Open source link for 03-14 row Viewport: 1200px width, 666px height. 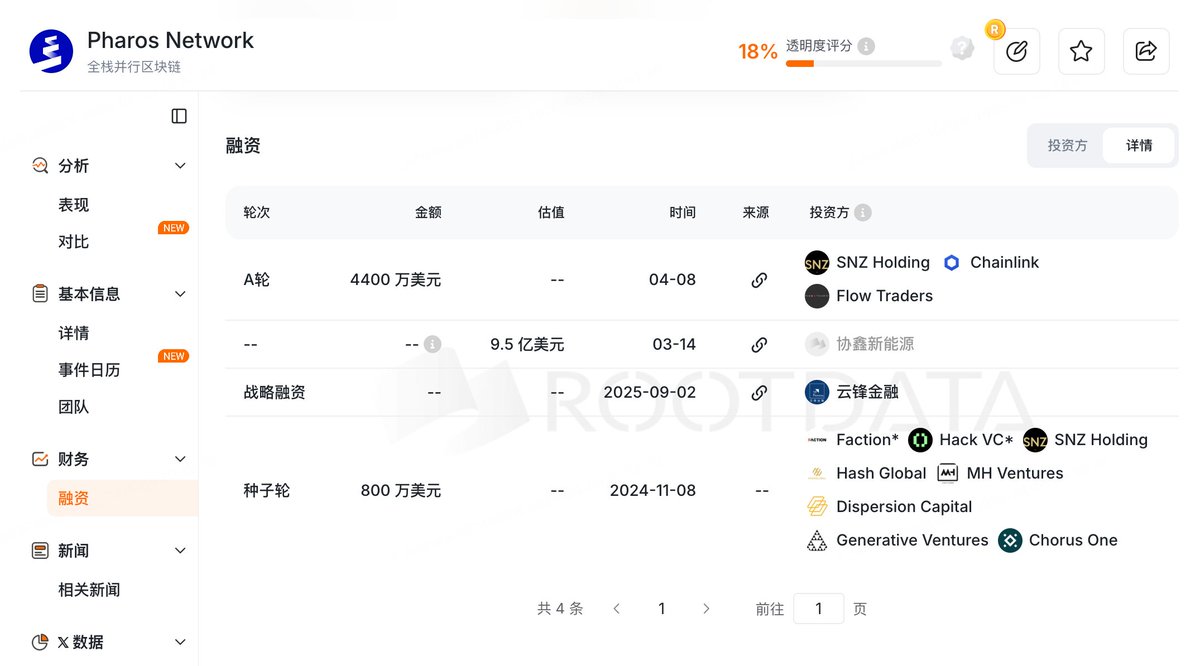(x=759, y=345)
